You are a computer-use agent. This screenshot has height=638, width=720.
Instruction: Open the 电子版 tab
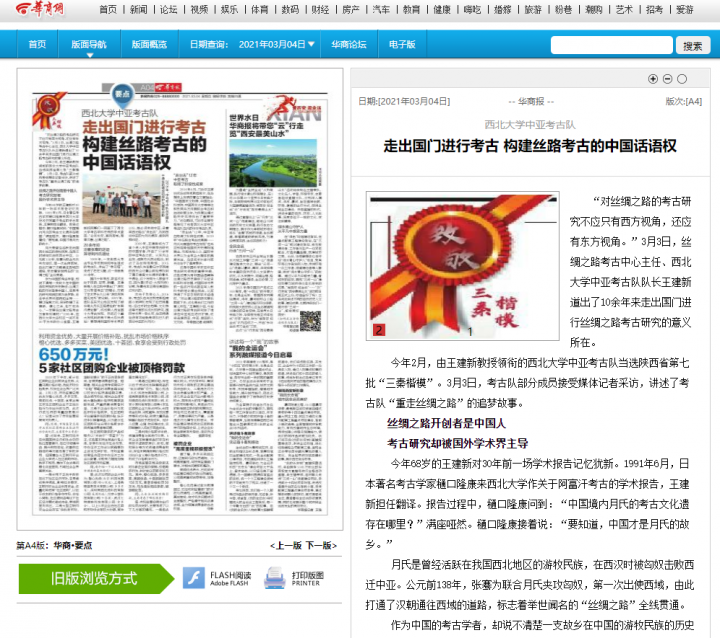(x=402, y=45)
